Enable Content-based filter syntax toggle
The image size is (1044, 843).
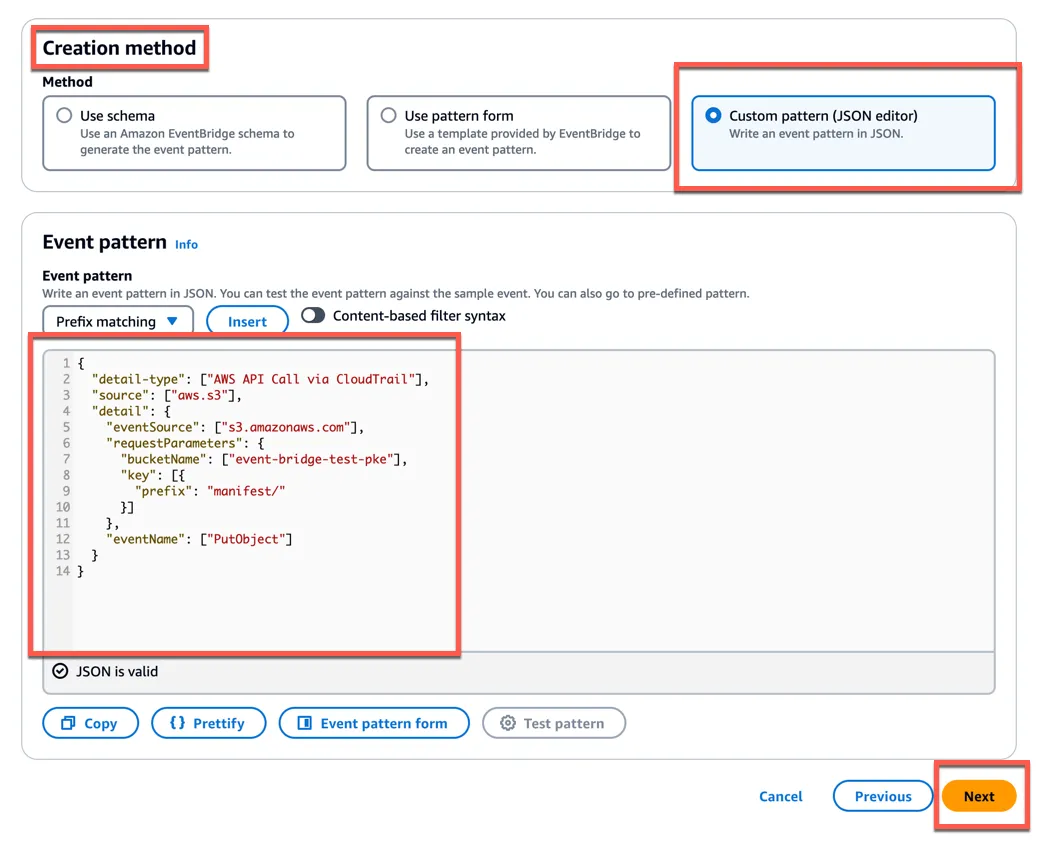tap(313, 316)
